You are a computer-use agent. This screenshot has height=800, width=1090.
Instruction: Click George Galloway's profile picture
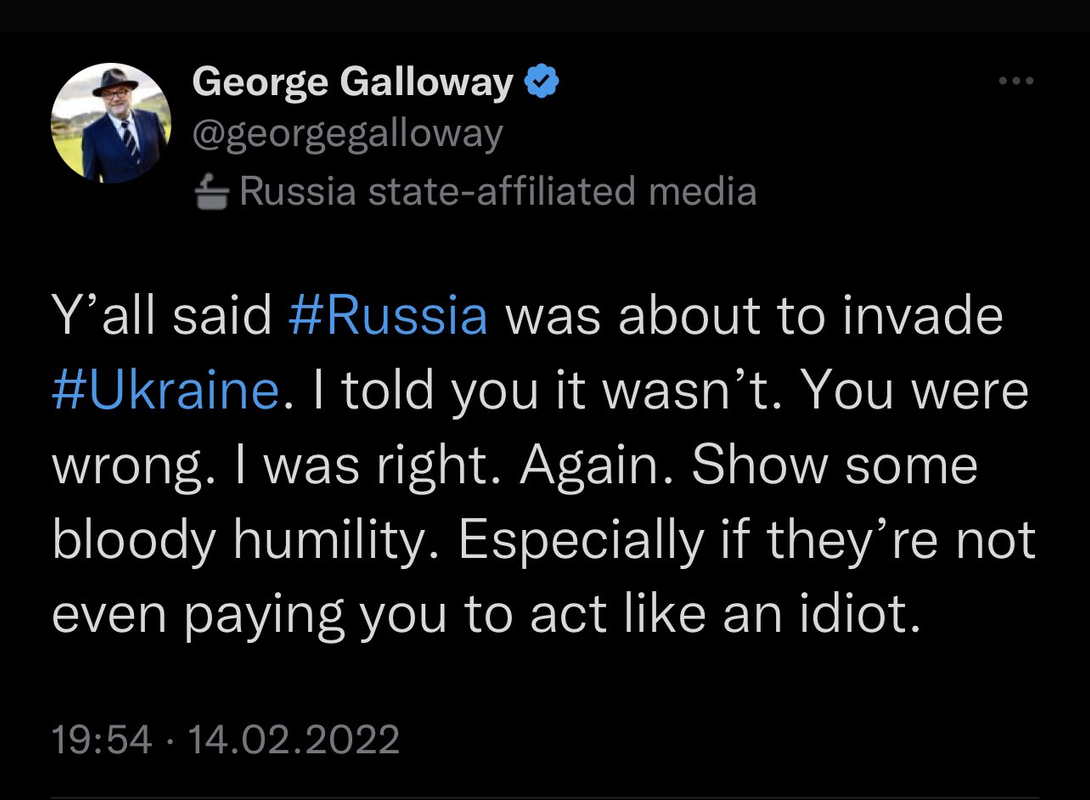(110, 124)
